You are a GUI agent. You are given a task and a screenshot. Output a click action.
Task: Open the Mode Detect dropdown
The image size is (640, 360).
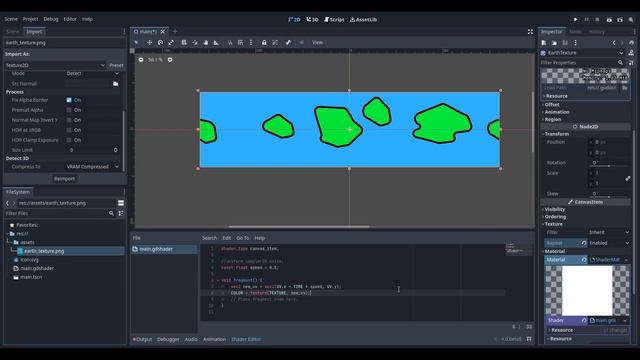click(x=93, y=73)
